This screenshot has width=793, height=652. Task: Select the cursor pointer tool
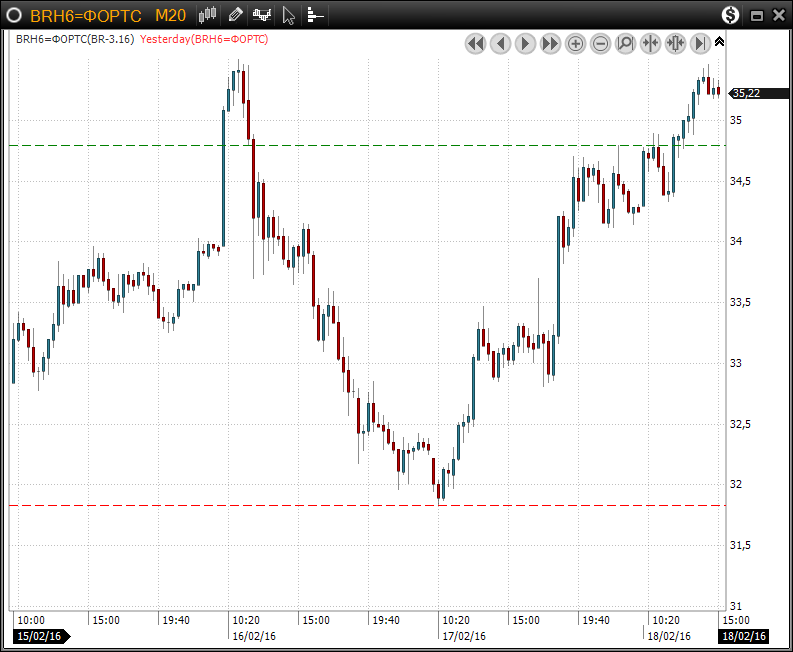[x=289, y=15]
